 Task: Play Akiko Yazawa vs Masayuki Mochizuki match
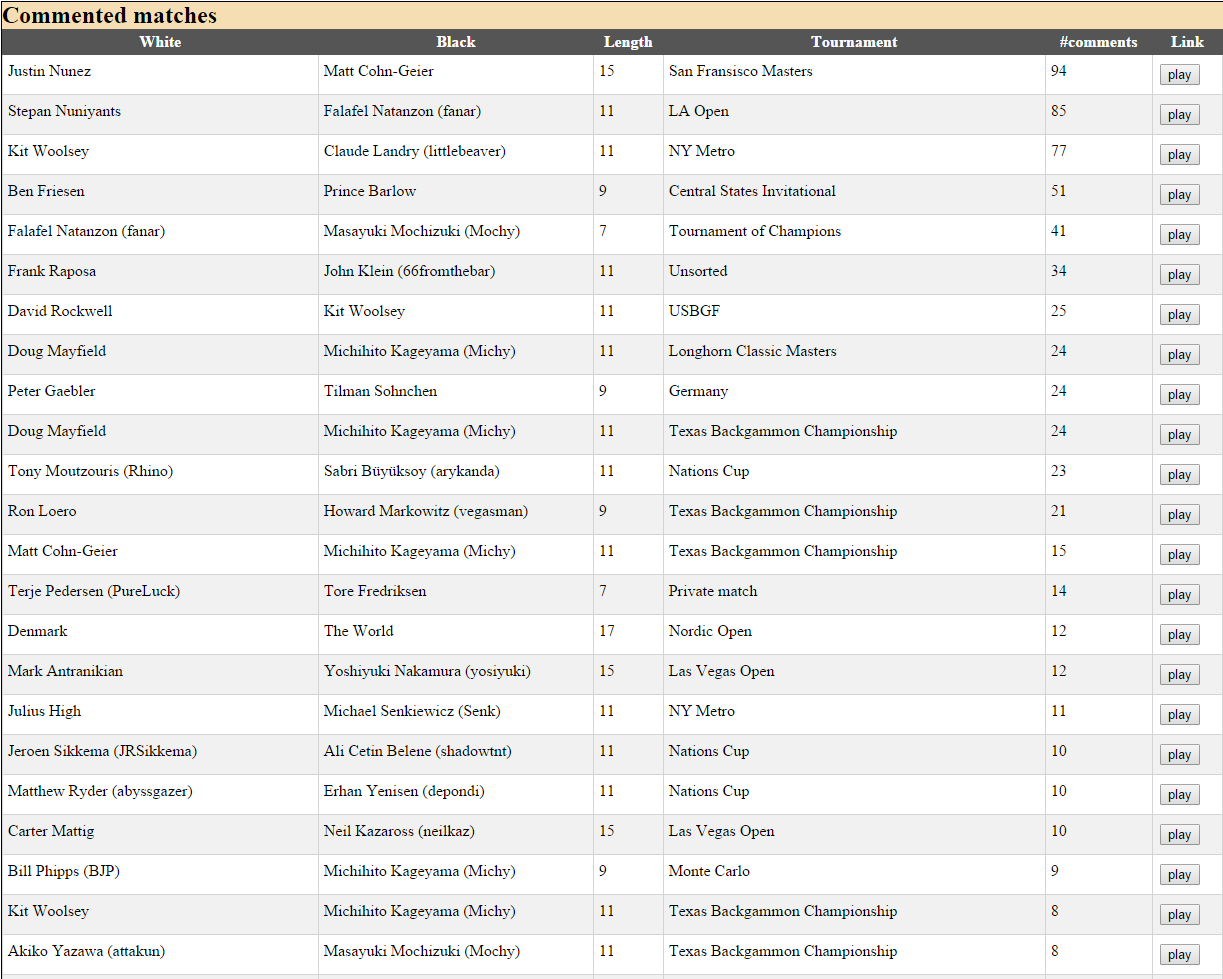click(1179, 955)
